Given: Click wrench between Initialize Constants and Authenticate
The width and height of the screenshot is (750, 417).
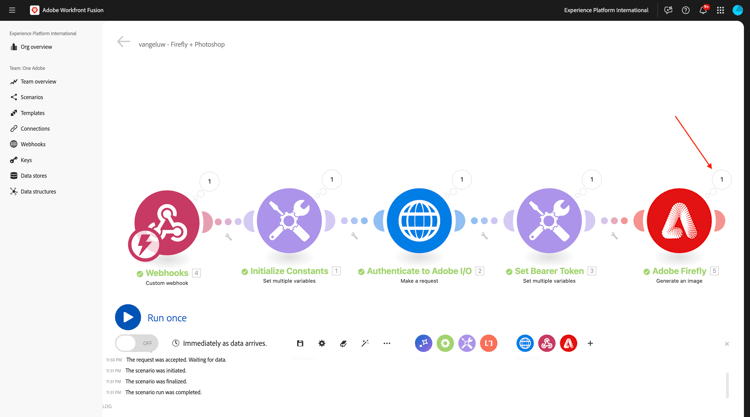Looking at the screenshot, I should pyautogui.click(x=354, y=235).
